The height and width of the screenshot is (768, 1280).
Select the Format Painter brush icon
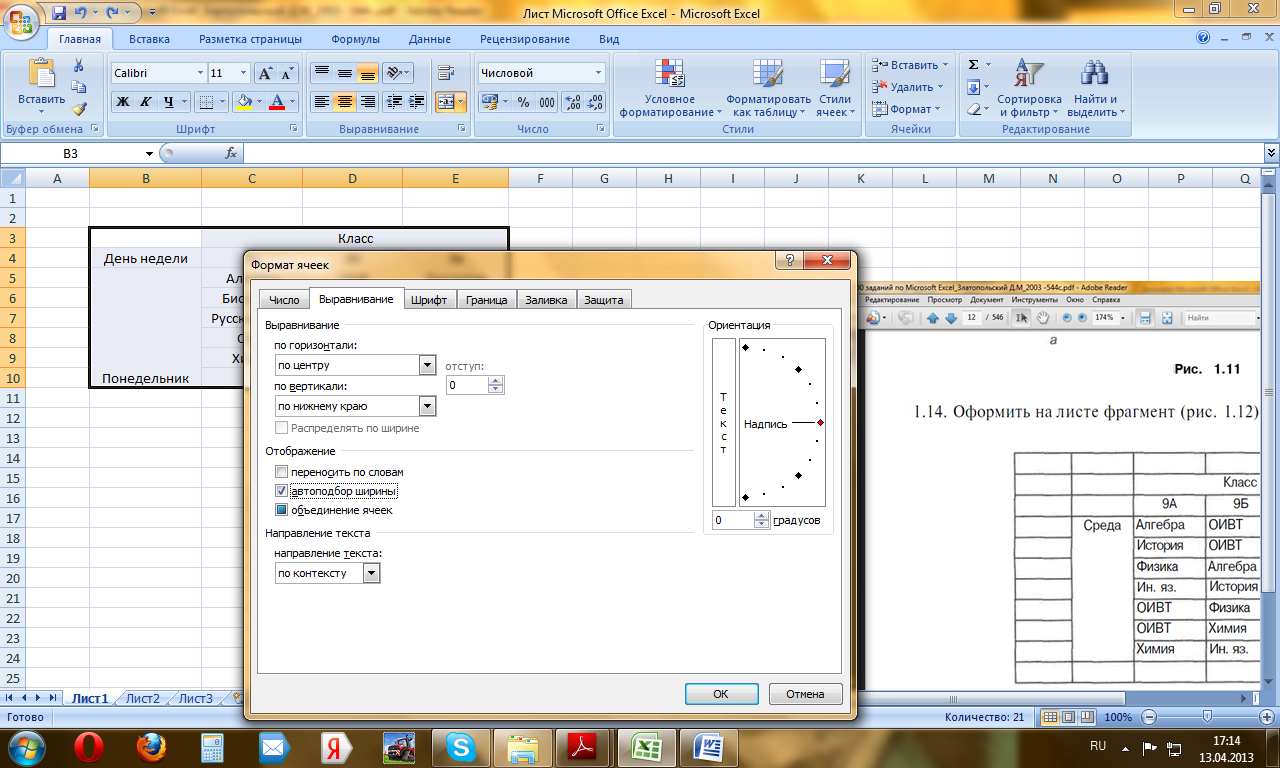(x=79, y=109)
